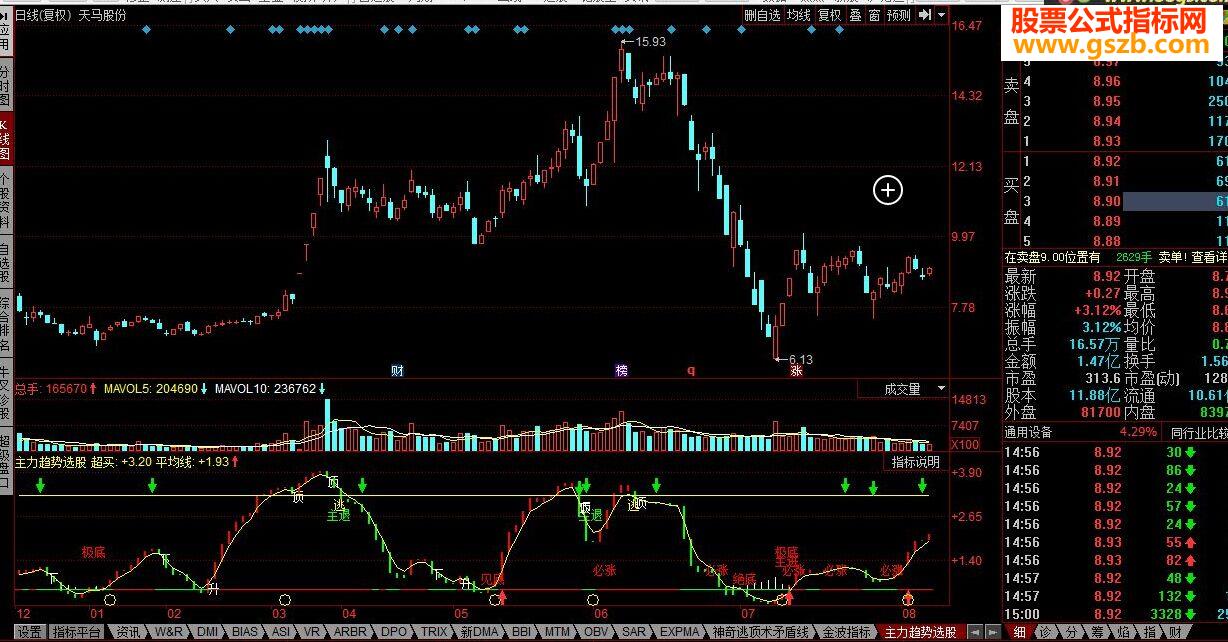Click the round crosshair plus cursor icon
The height and width of the screenshot is (642, 1228).
888,189
